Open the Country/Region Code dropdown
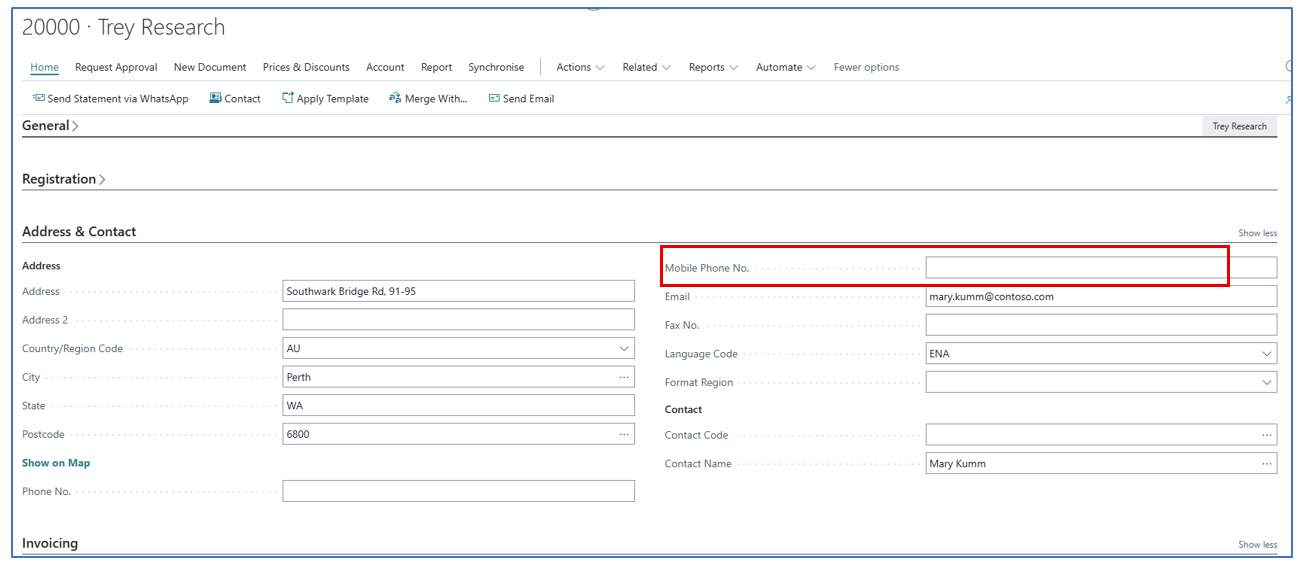Viewport: 1305px width, 569px height. 624,349
